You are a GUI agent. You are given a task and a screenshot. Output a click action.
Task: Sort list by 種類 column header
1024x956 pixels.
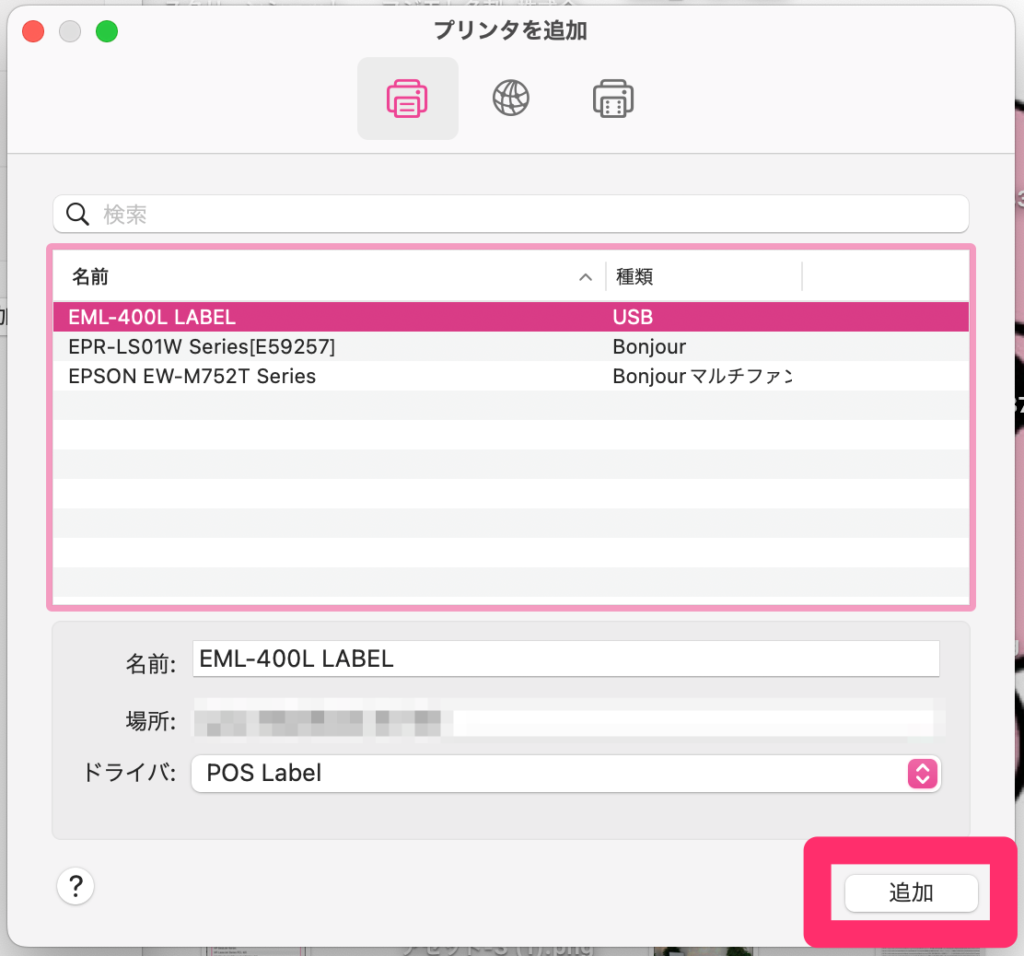635,277
